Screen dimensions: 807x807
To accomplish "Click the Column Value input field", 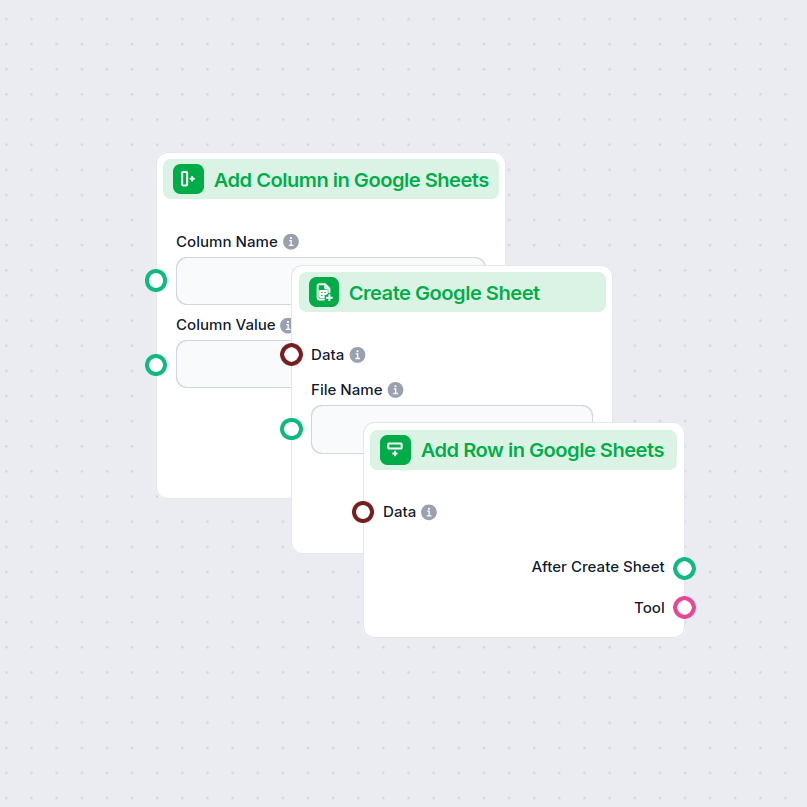I will pos(230,364).
